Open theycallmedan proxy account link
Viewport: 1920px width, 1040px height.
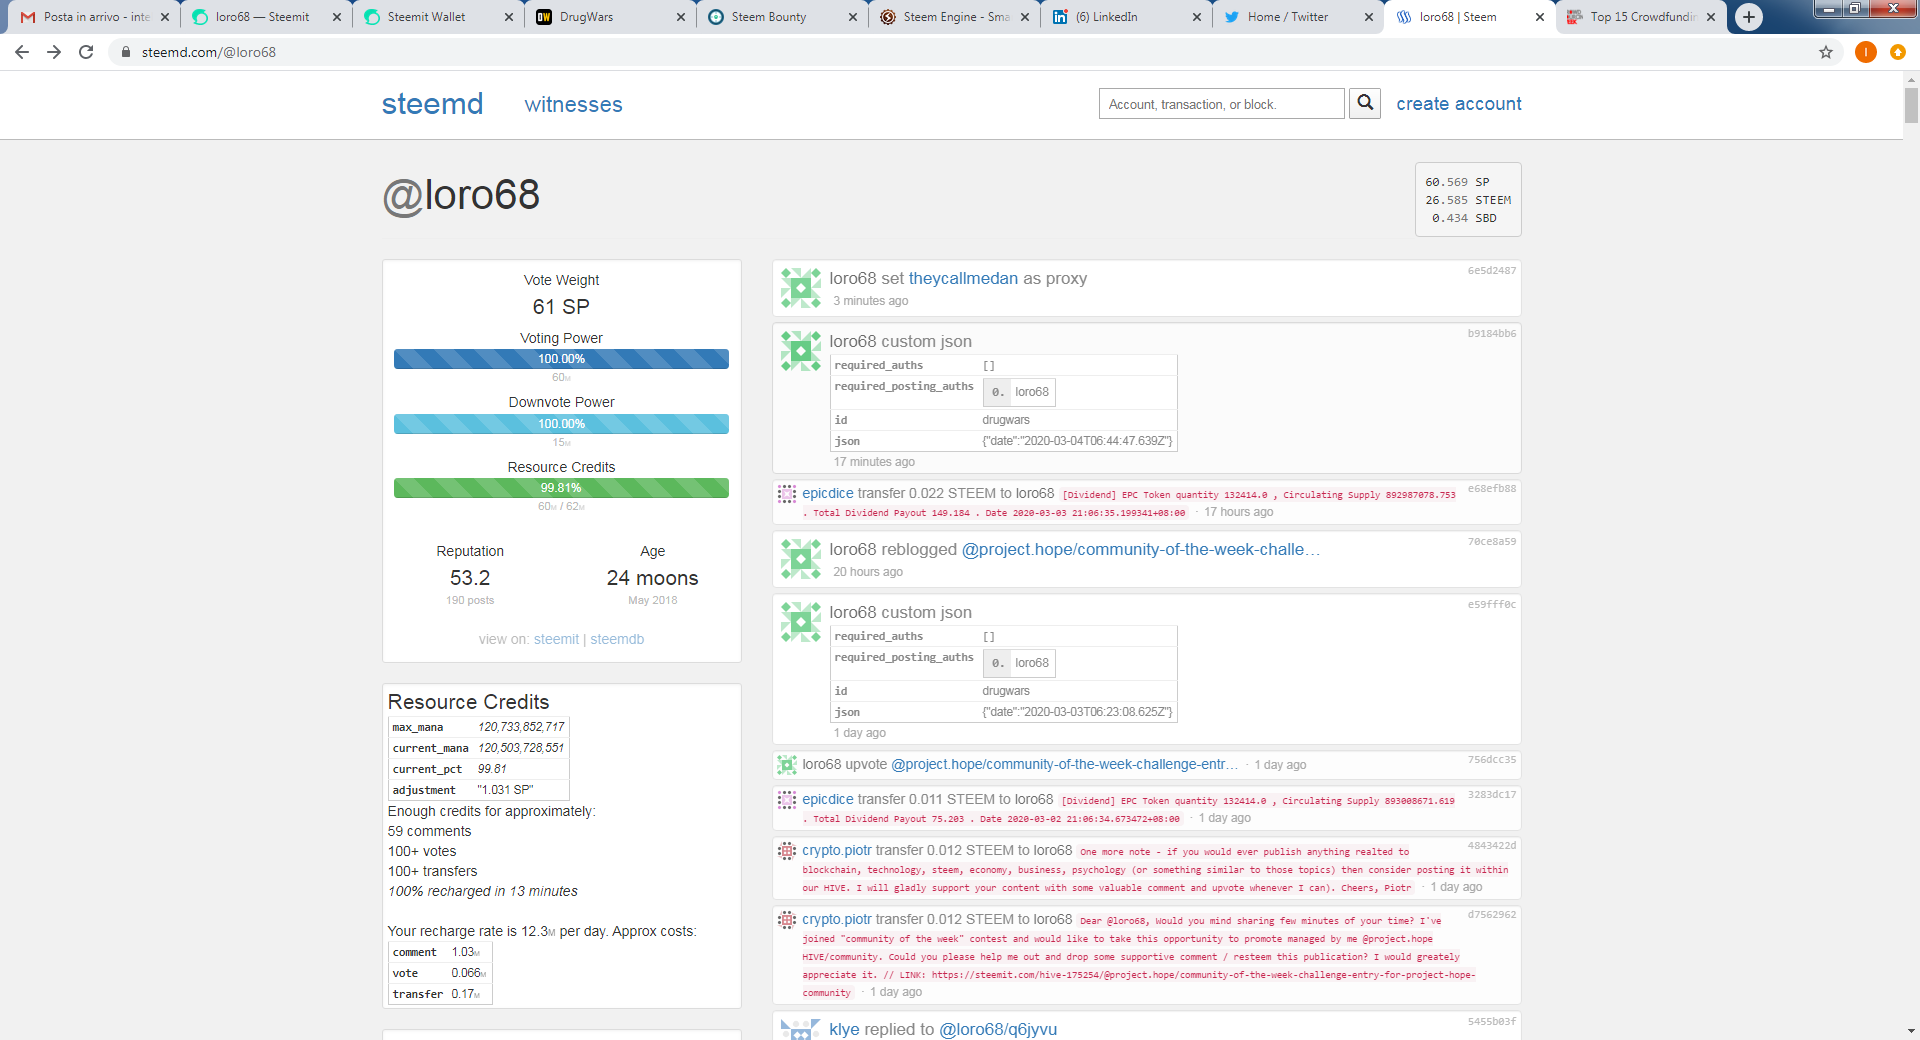(x=963, y=278)
